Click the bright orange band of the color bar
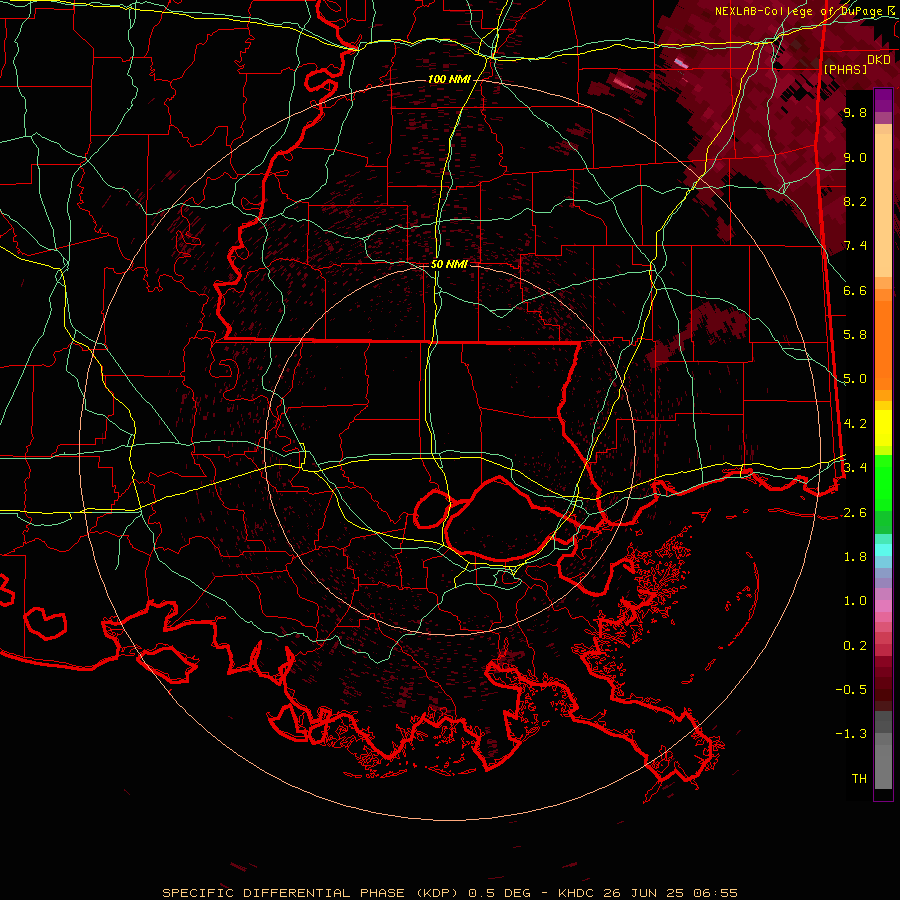900x900 pixels. 883,344
